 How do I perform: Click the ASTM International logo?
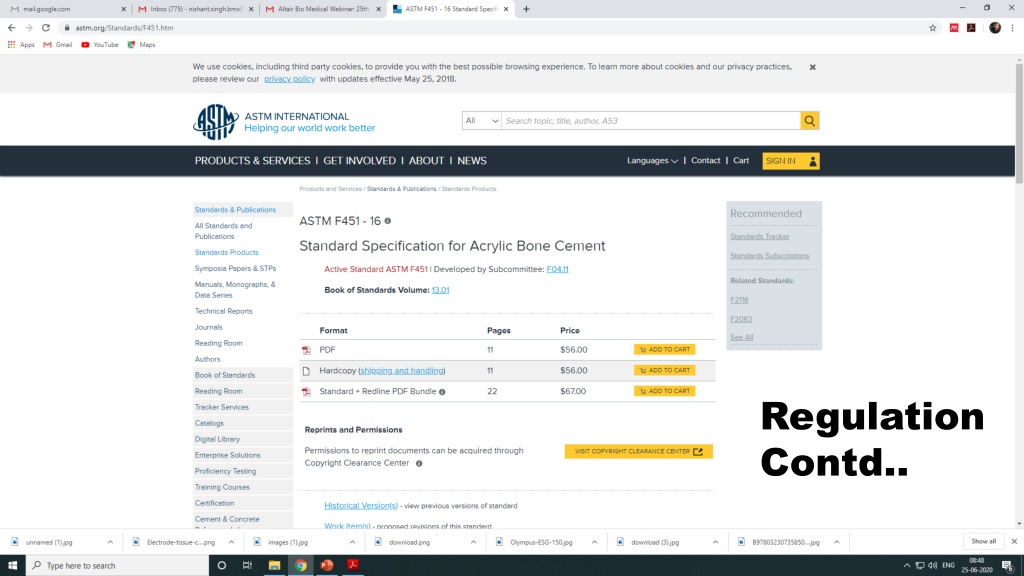pyautogui.click(x=216, y=121)
